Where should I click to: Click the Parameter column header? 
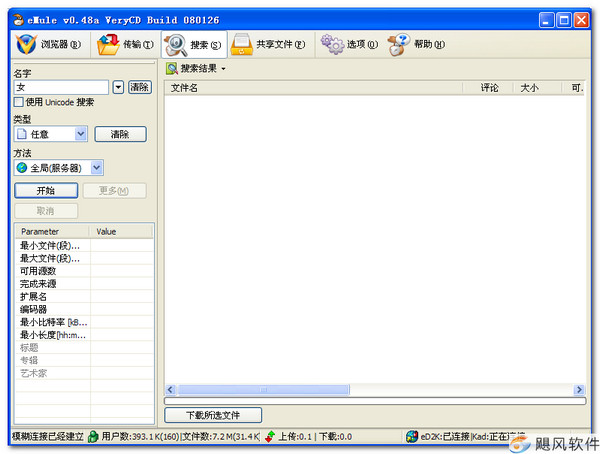coord(52,232)
